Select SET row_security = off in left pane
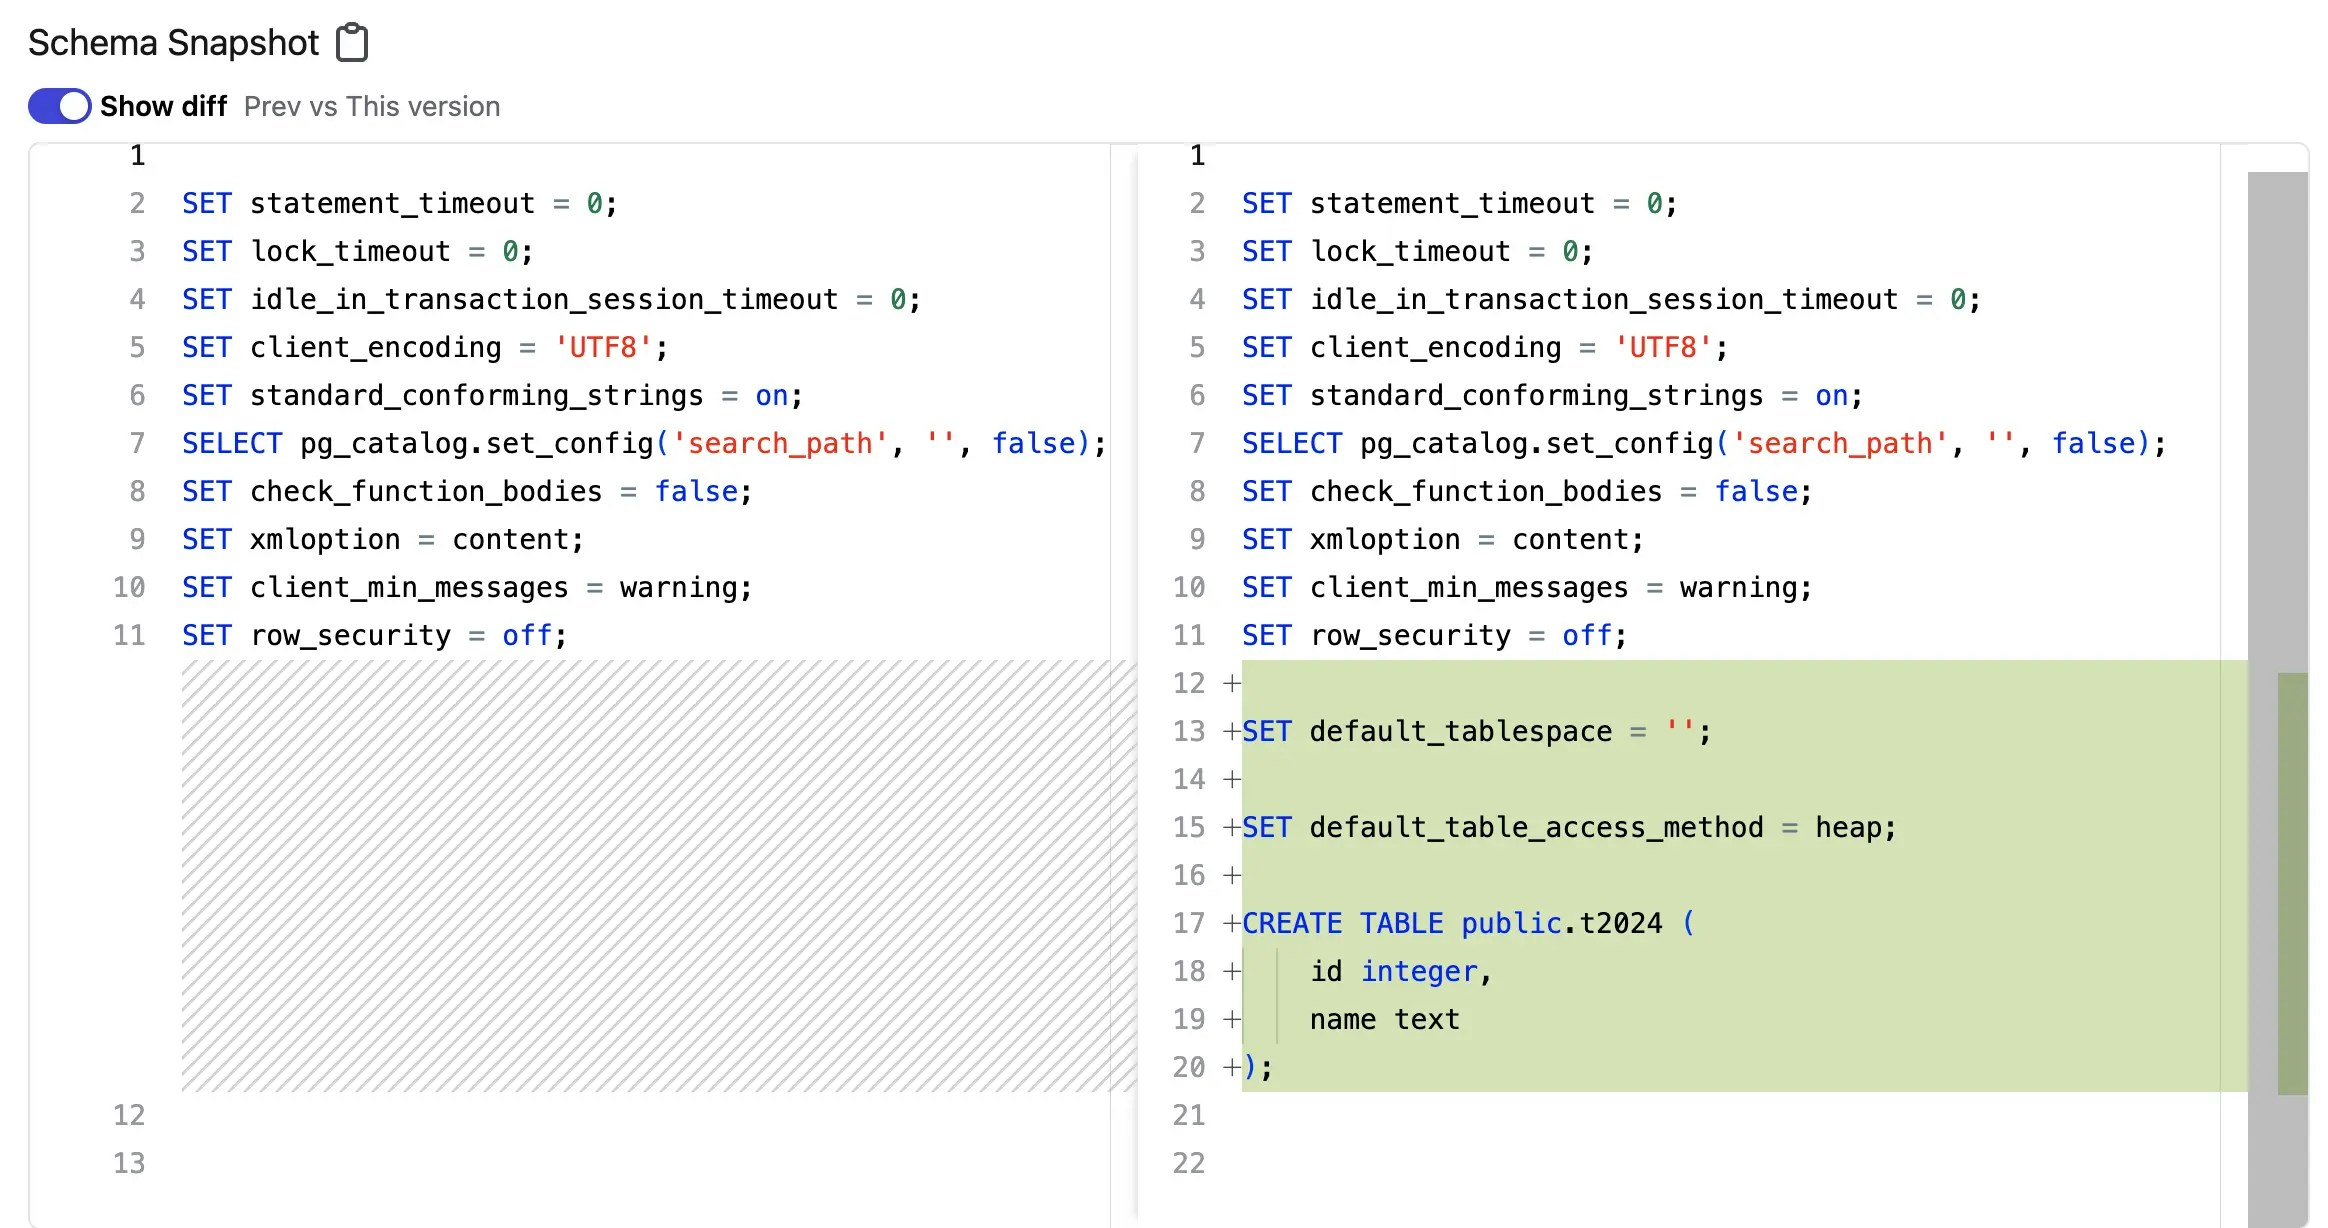The height and width of the screenshot is (1228, 2328). pos(373,634)
